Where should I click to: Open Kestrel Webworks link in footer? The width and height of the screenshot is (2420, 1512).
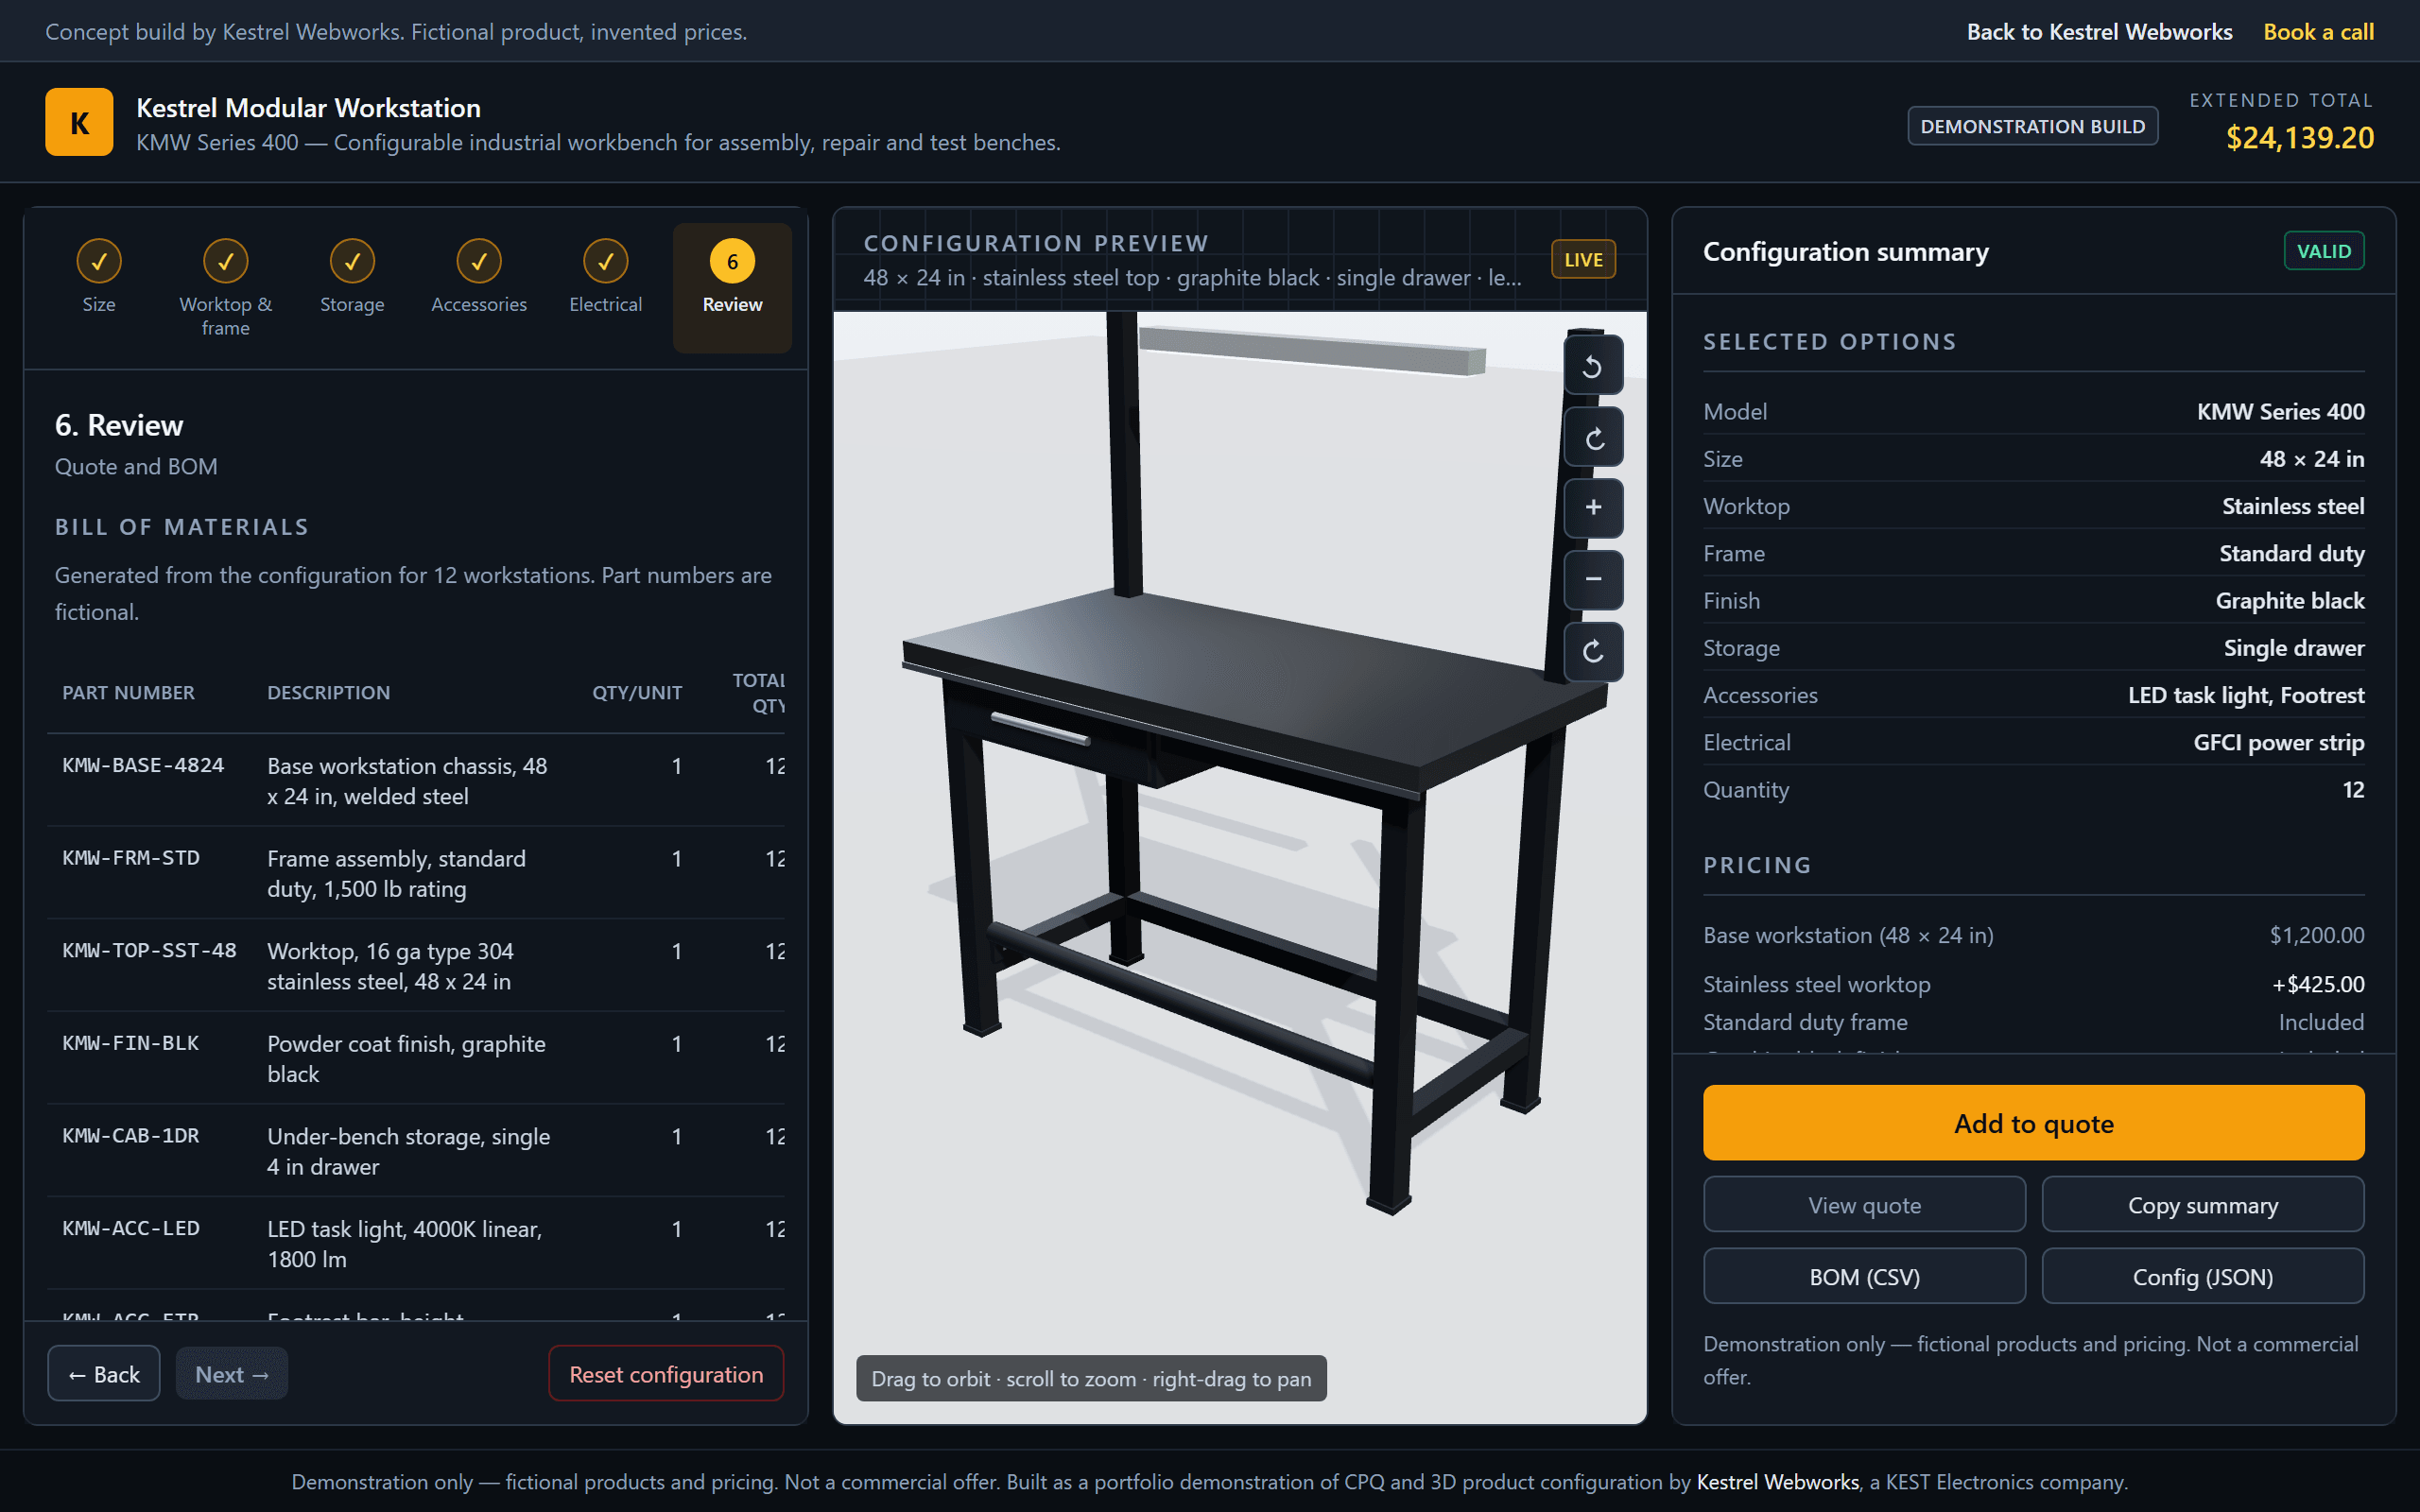(x=1777, y=1482)
